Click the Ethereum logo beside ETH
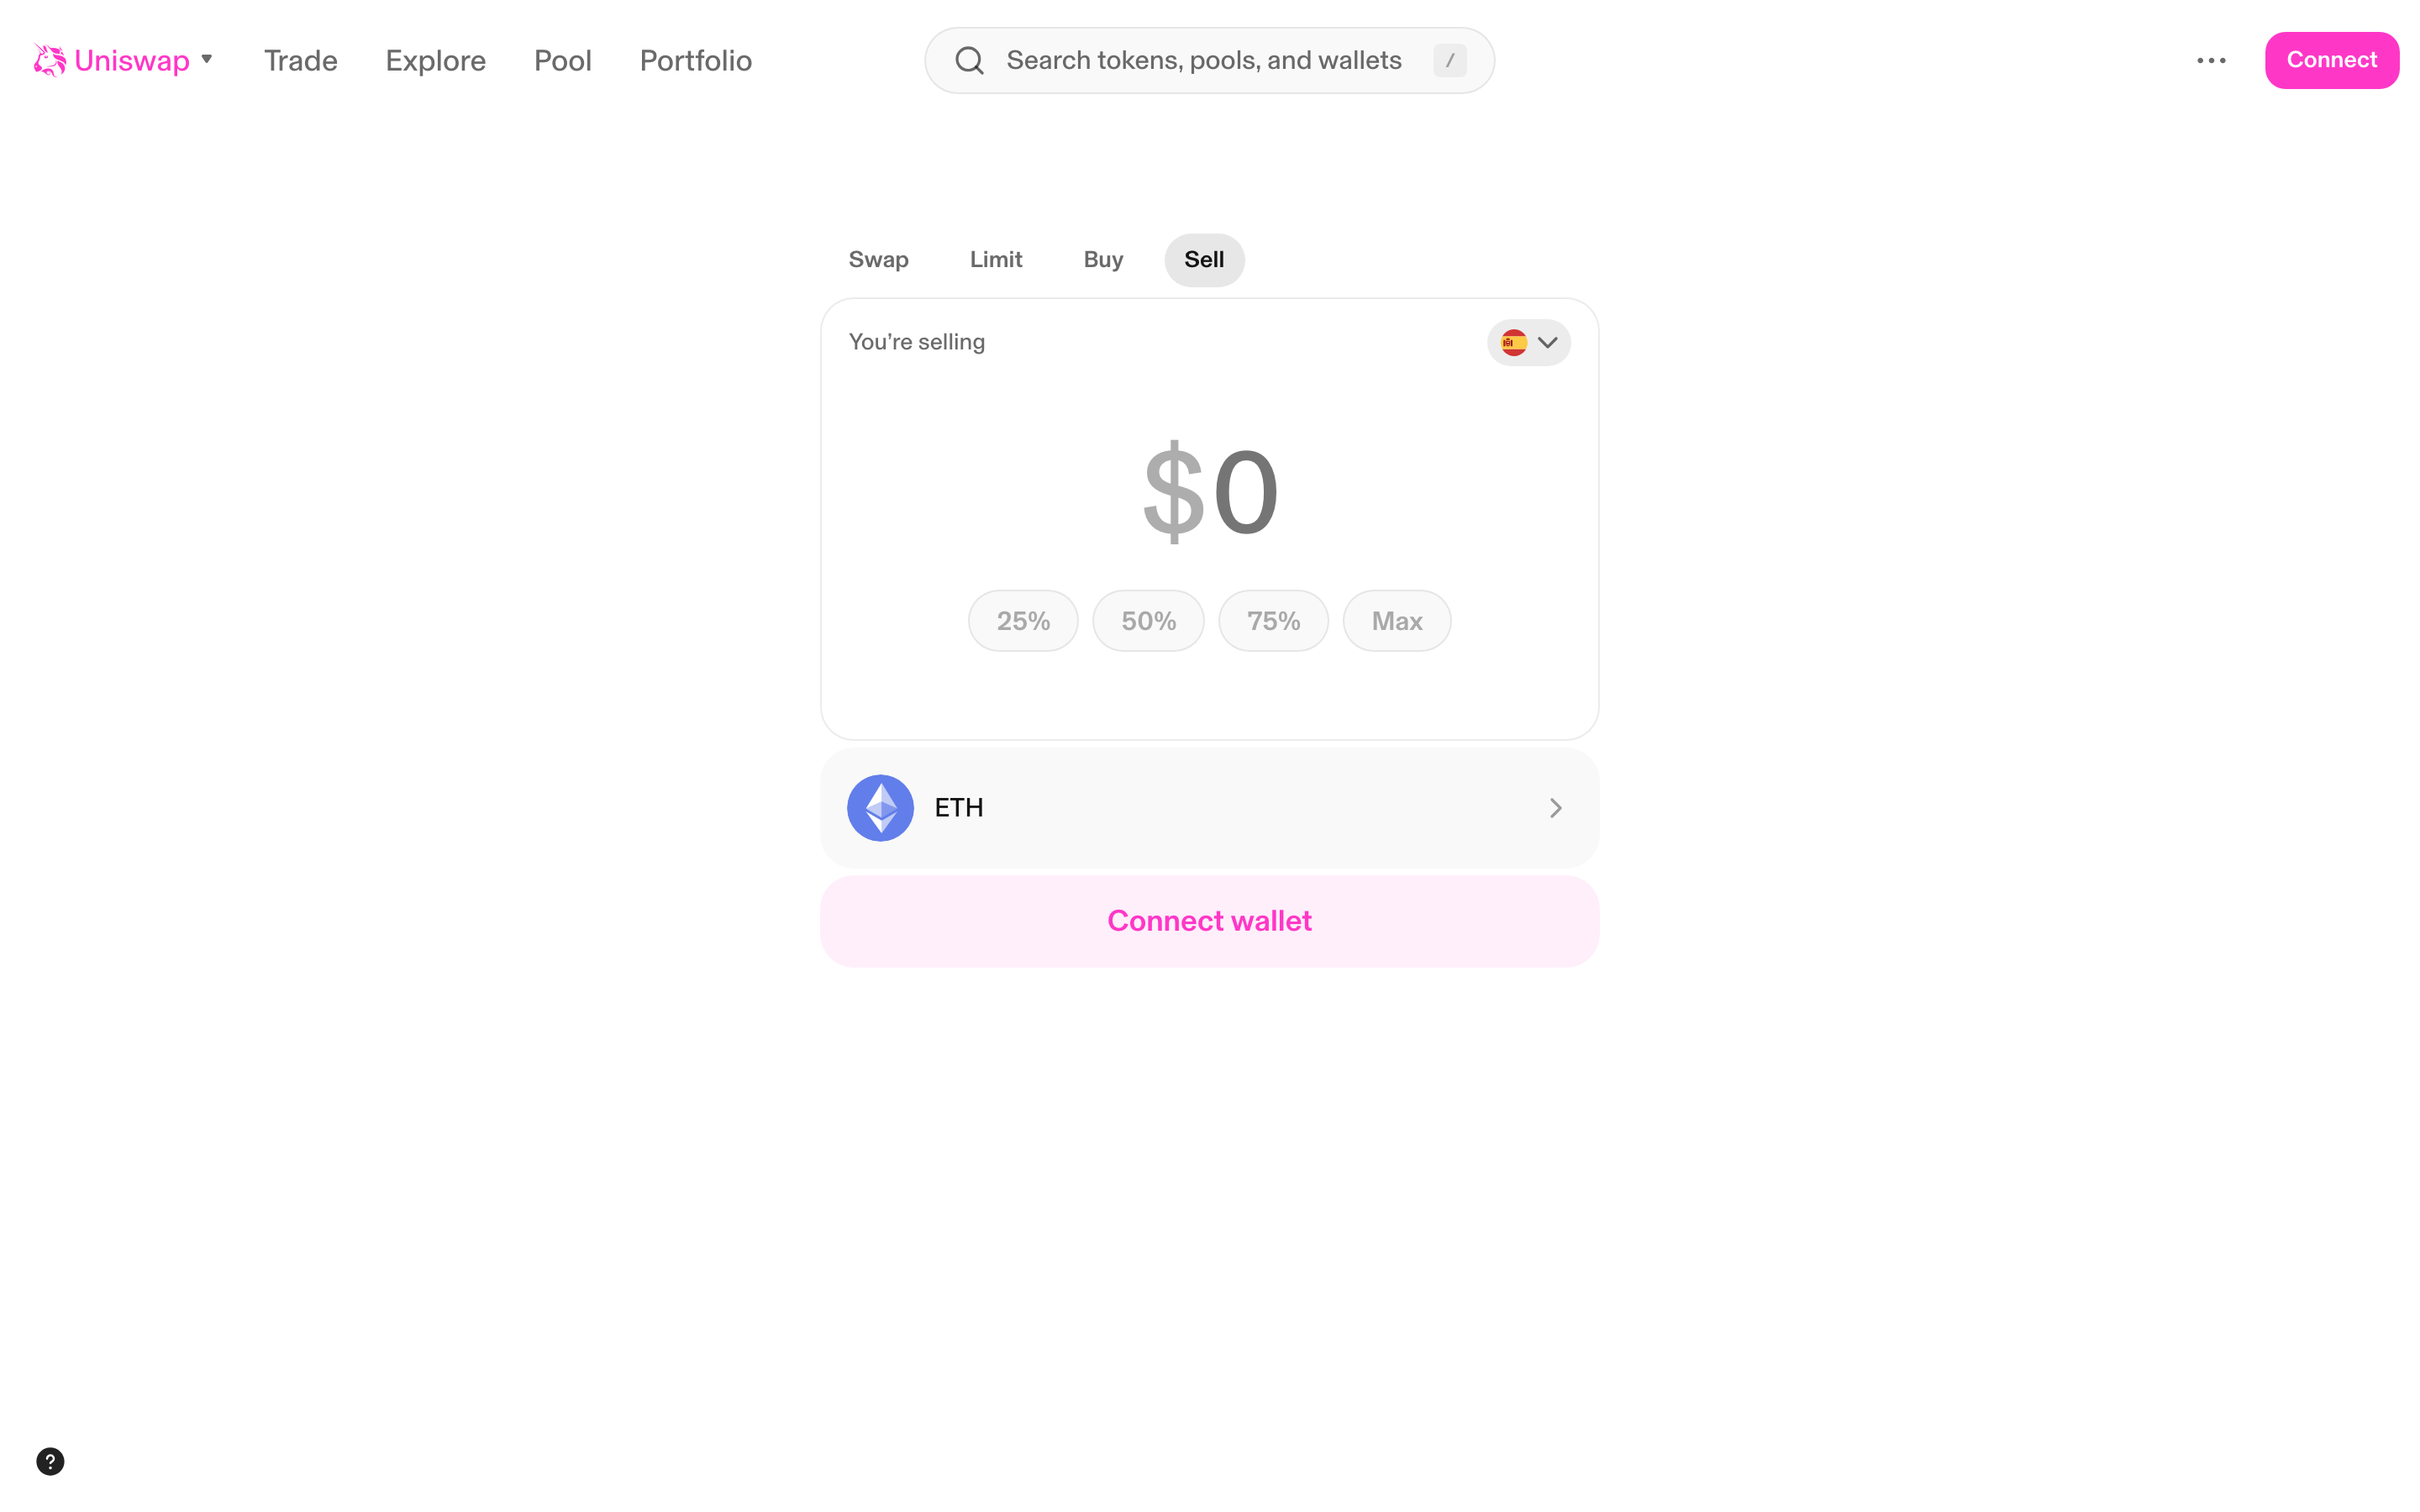The height and width of the screenshot is (1512, 2420). click(881, 807)
